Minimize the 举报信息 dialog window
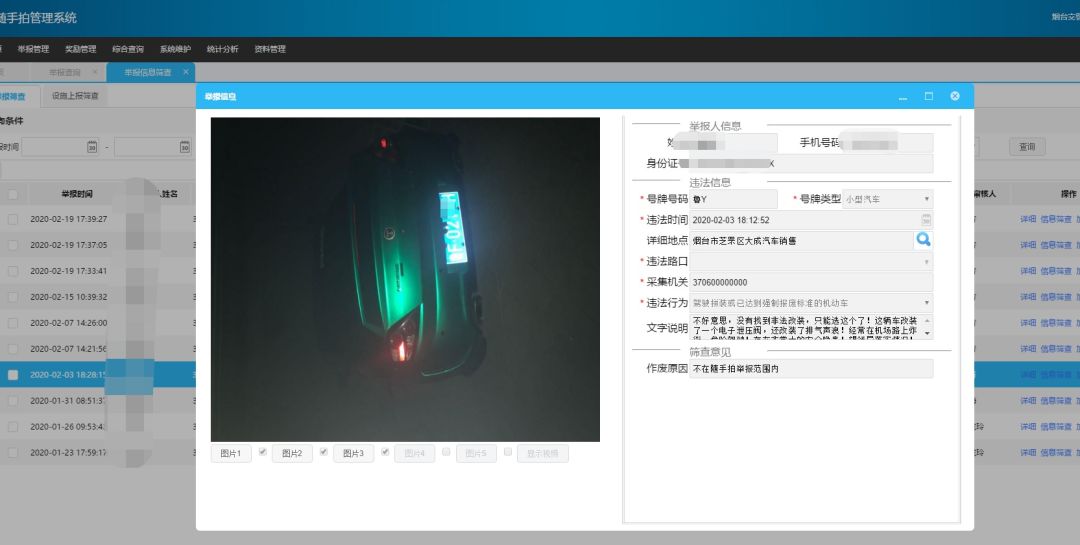This screenshot has height=545, width=1080. pos(903,97)
